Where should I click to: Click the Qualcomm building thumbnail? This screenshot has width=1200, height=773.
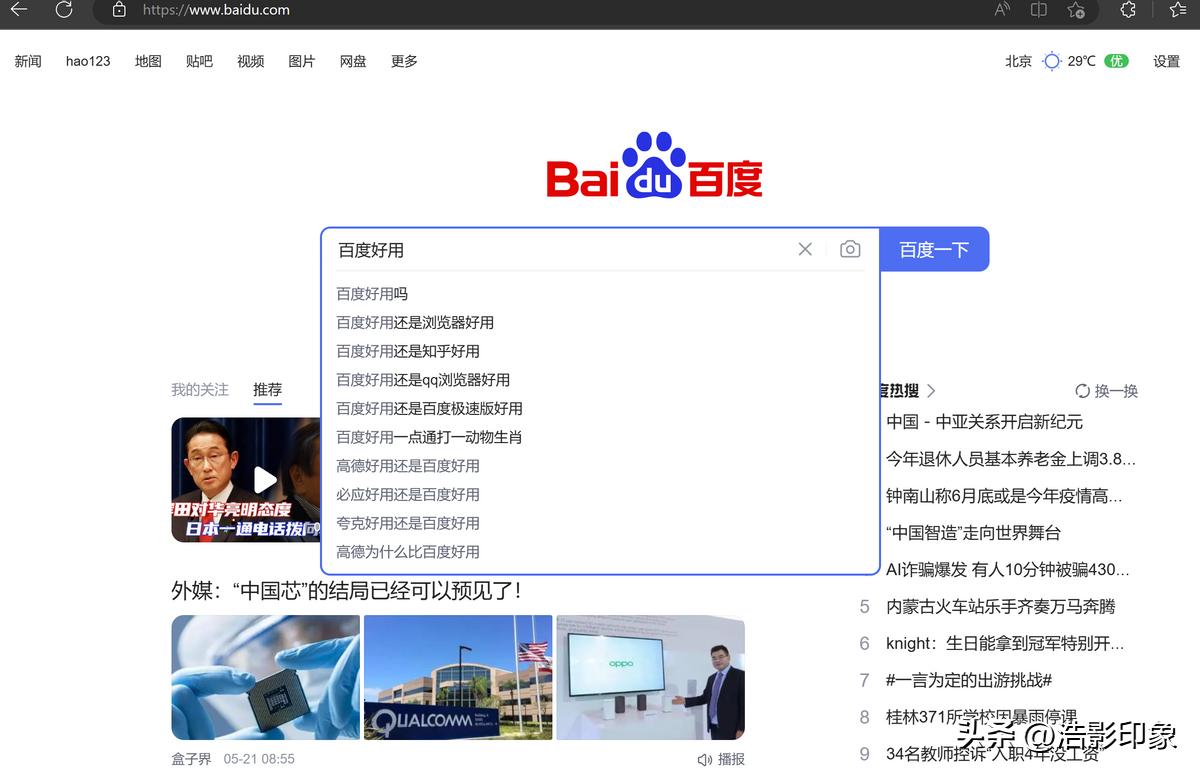[x=457, y=677]
